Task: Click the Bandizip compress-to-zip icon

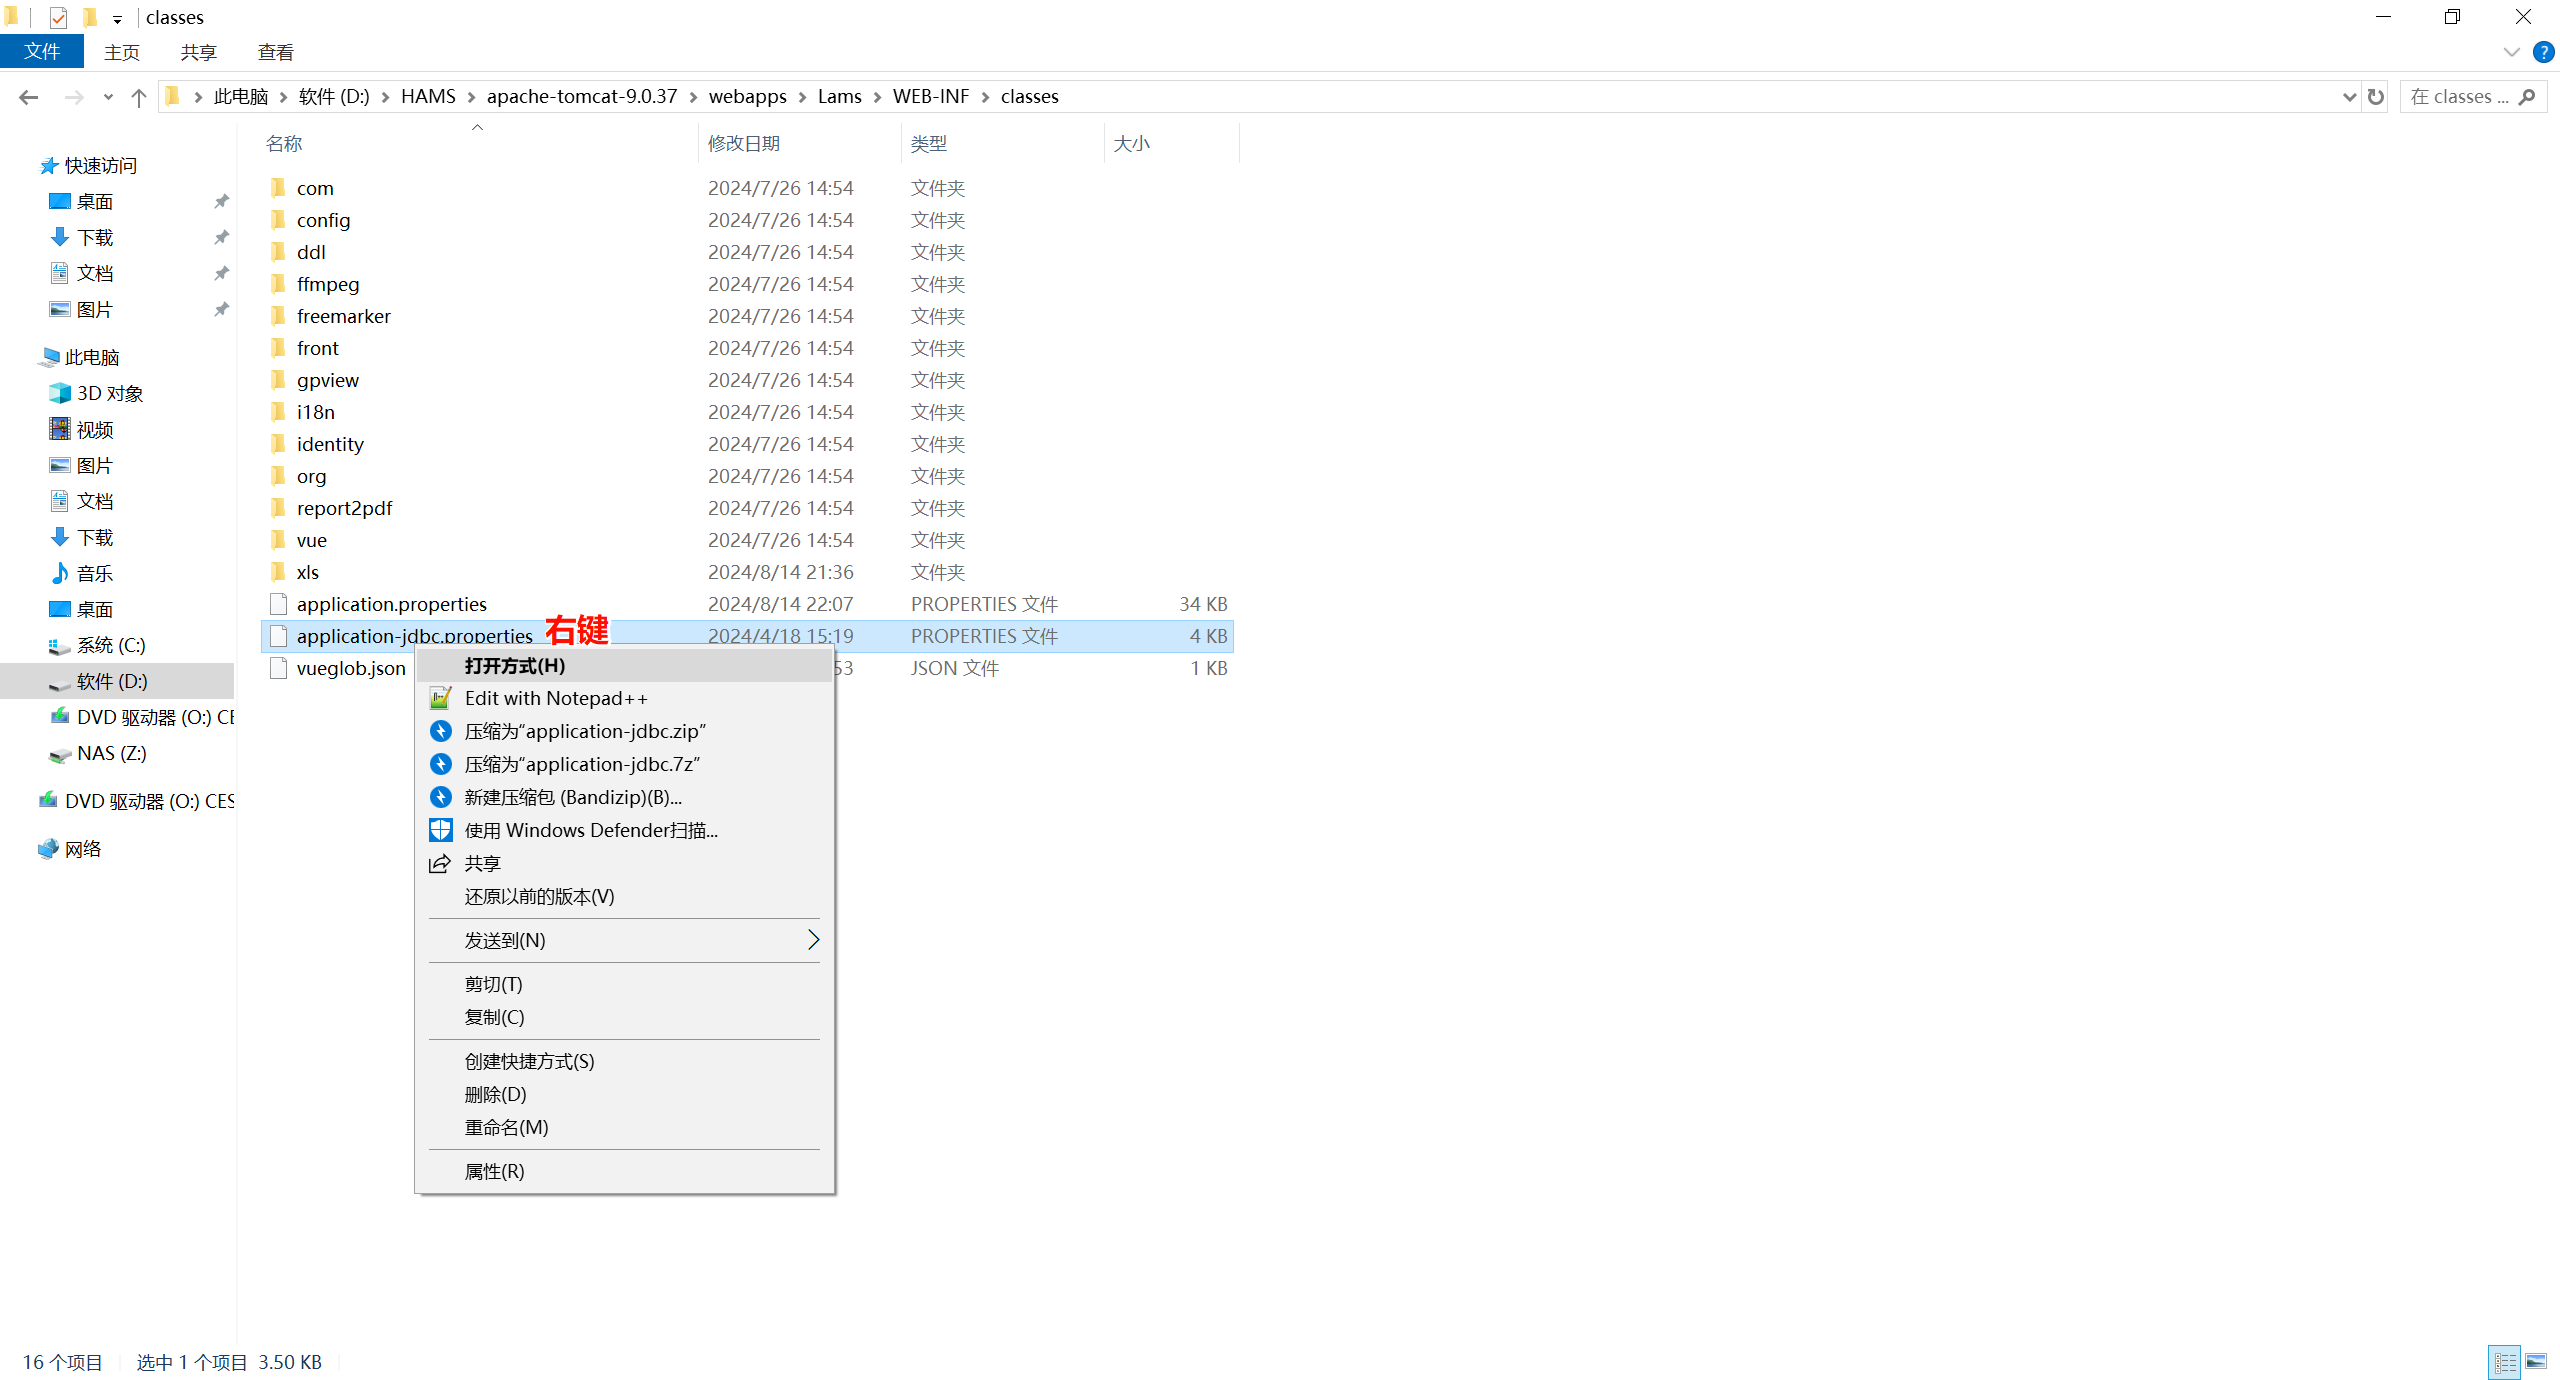Action: pos(440,731)
